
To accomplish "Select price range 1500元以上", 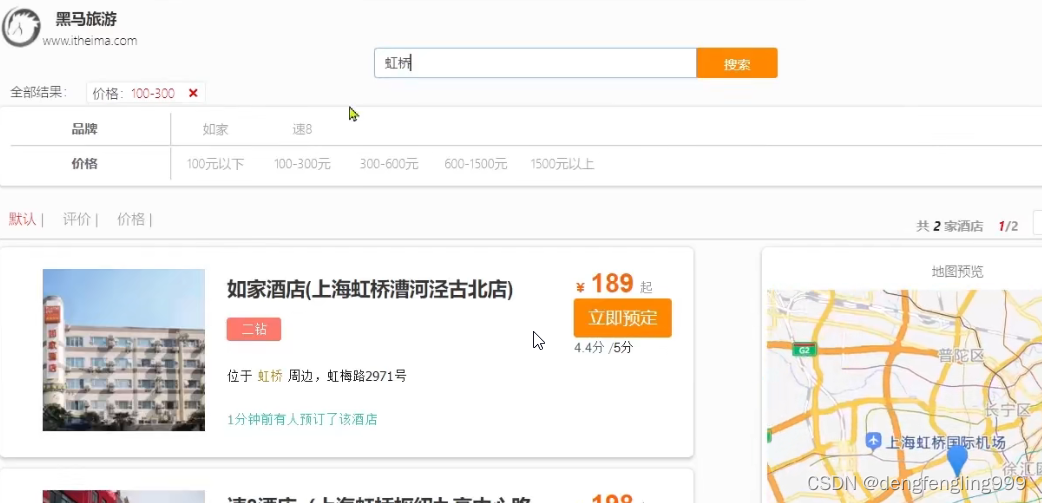I will click(562, 164).
